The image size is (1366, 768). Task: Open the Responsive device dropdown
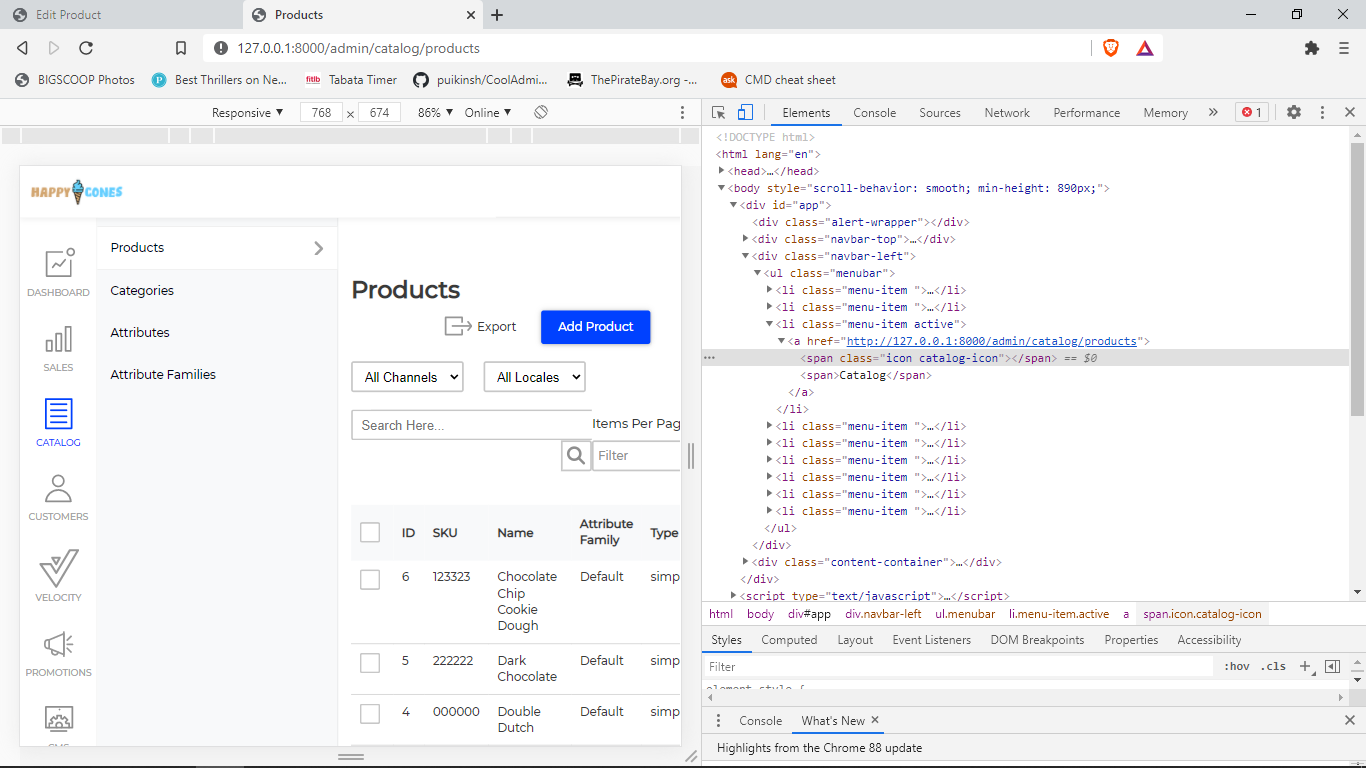(248, 113)
